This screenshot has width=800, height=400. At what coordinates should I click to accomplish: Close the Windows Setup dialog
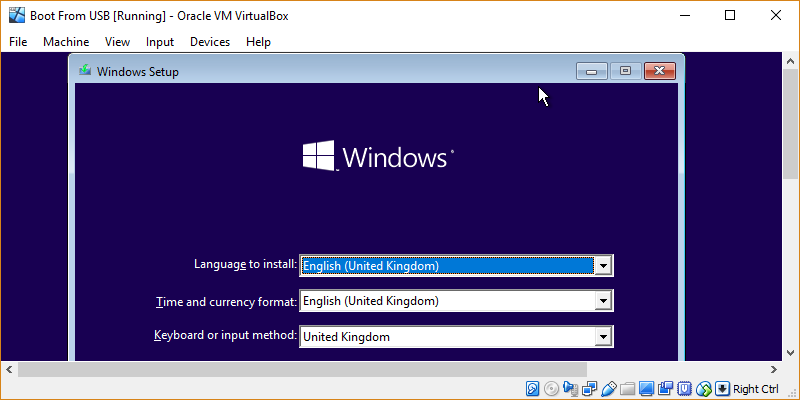pos(660,71)
